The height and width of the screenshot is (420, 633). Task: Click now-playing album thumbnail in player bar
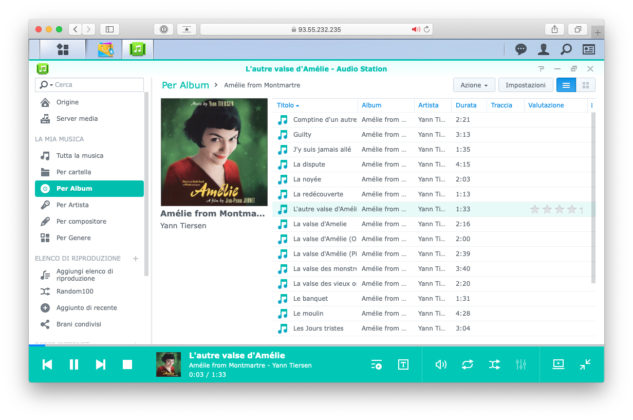point(168,364)
